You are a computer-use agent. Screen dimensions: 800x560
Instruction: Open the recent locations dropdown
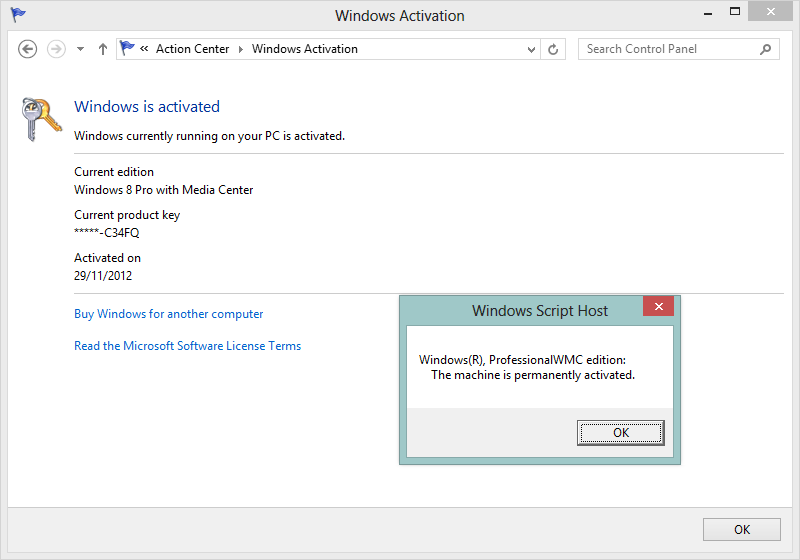click(80, 49)
